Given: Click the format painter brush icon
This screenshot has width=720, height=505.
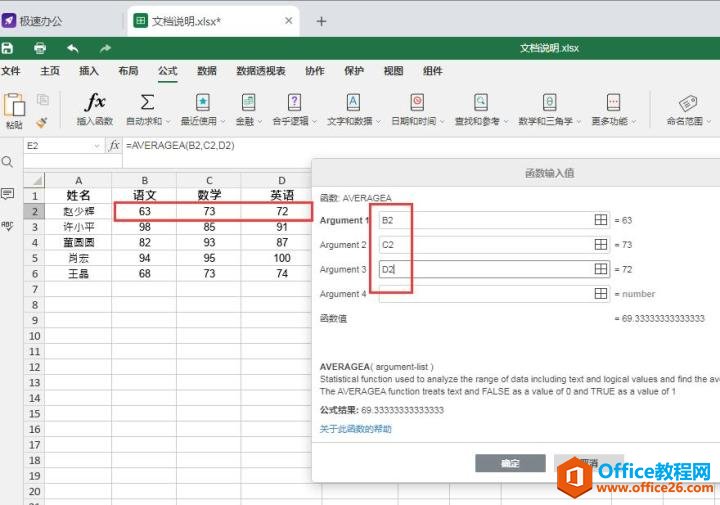Looking at the screenshot, I should click(x=42, y=122).
